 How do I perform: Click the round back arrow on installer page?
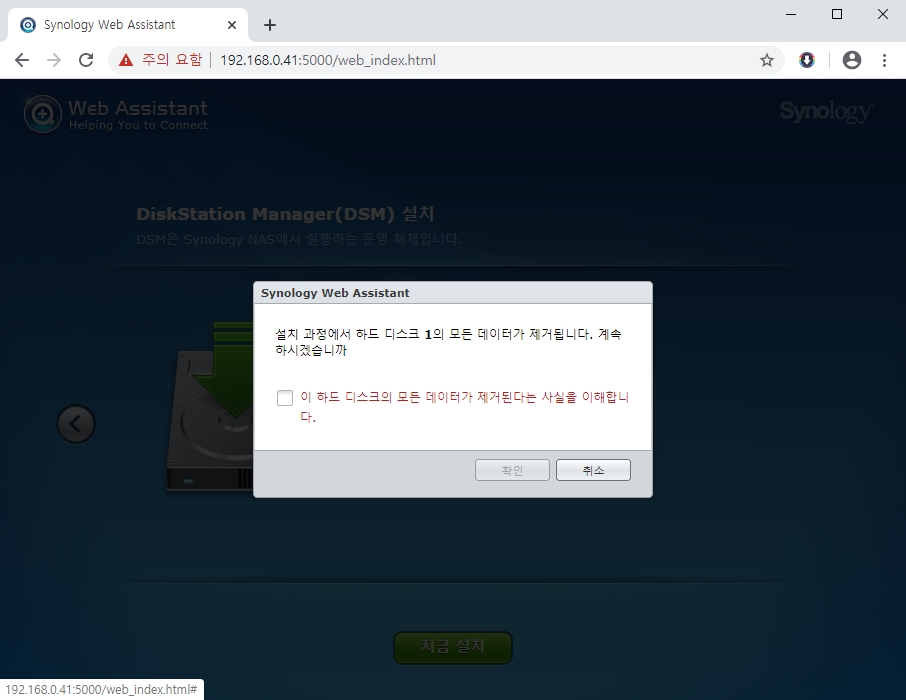click(x=76, y=424)
